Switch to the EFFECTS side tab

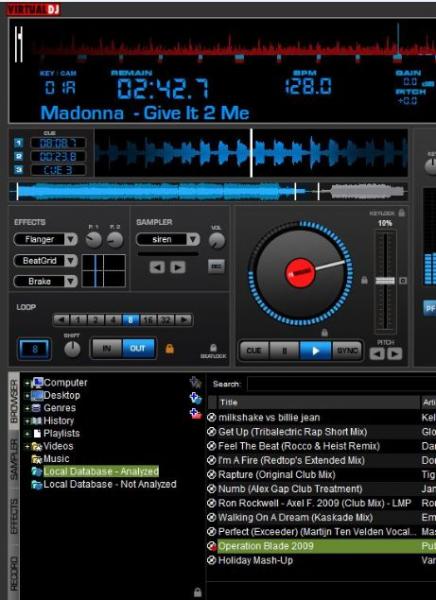pyautogui.click(x=14, y=516)
